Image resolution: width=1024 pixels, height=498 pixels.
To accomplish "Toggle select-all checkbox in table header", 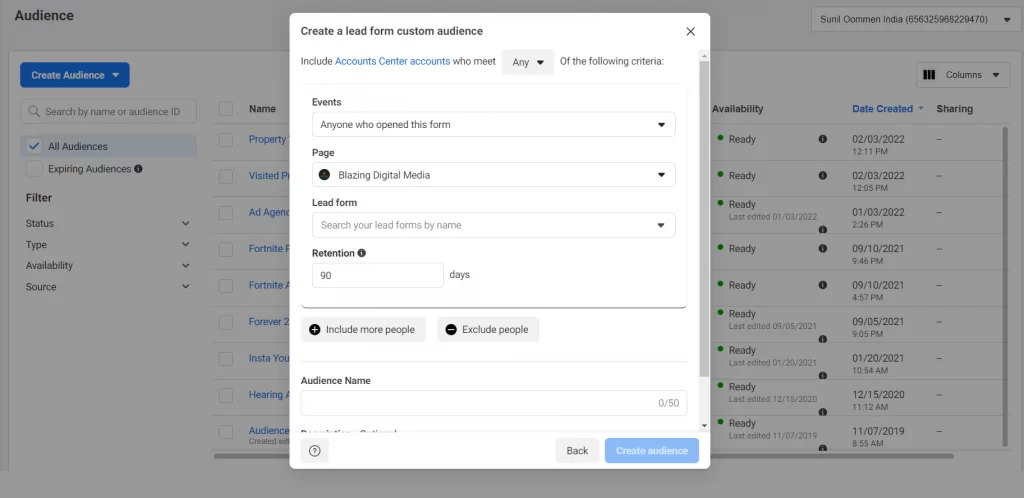I will (x=226, y=109).
